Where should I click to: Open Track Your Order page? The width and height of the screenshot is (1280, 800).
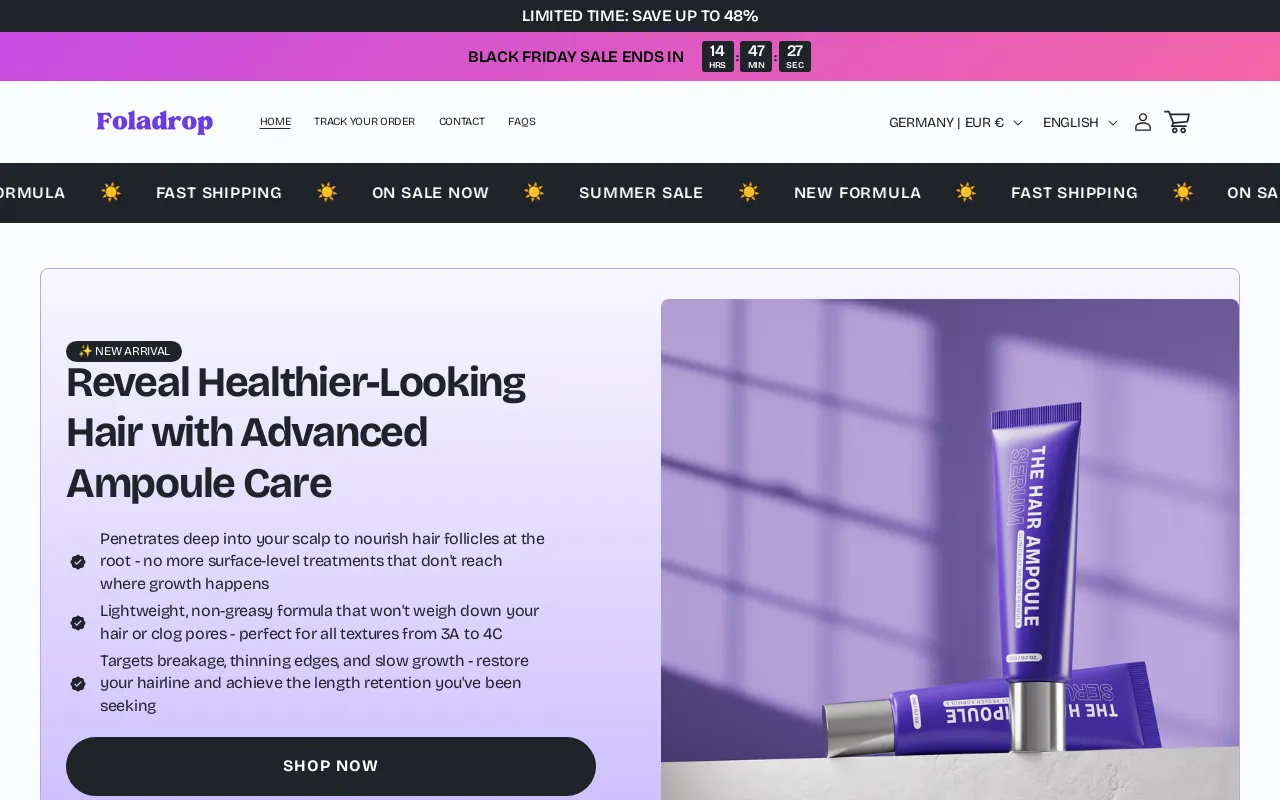point(364,122)
